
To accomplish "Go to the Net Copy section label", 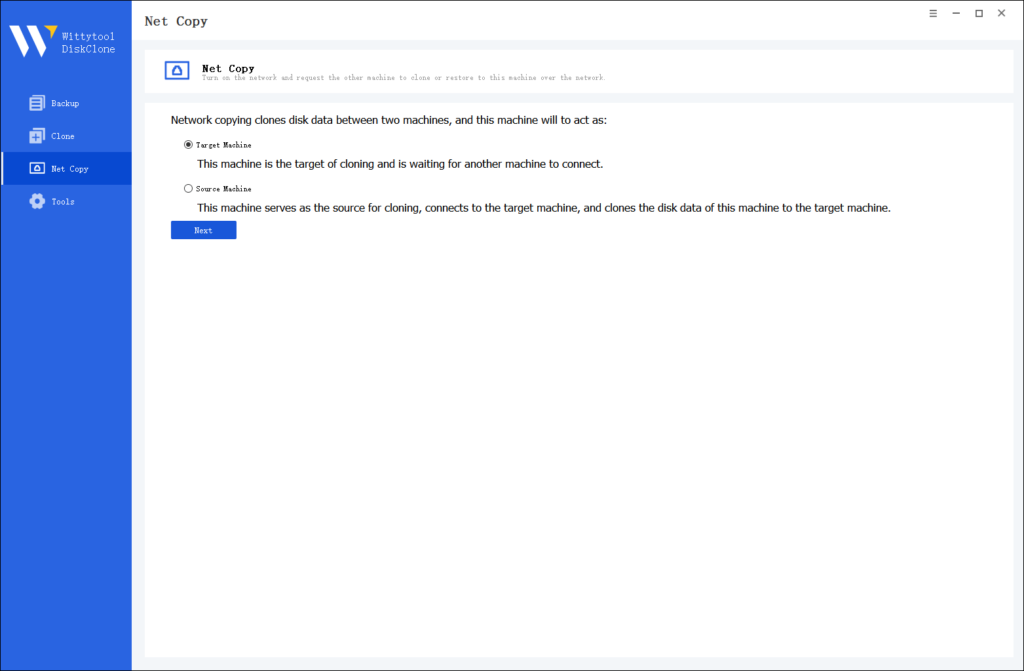I will point(70,169).
